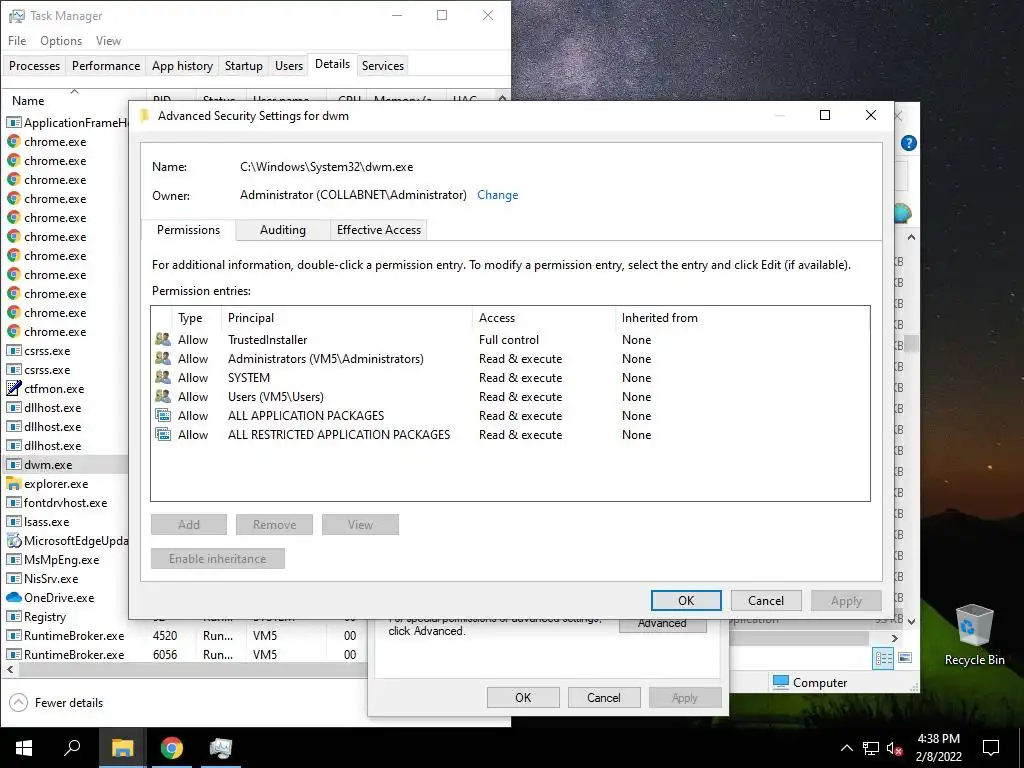Click the Enable inheritance button
The width and height of the screenshot is (1024, 768).
tap(217, 559)
